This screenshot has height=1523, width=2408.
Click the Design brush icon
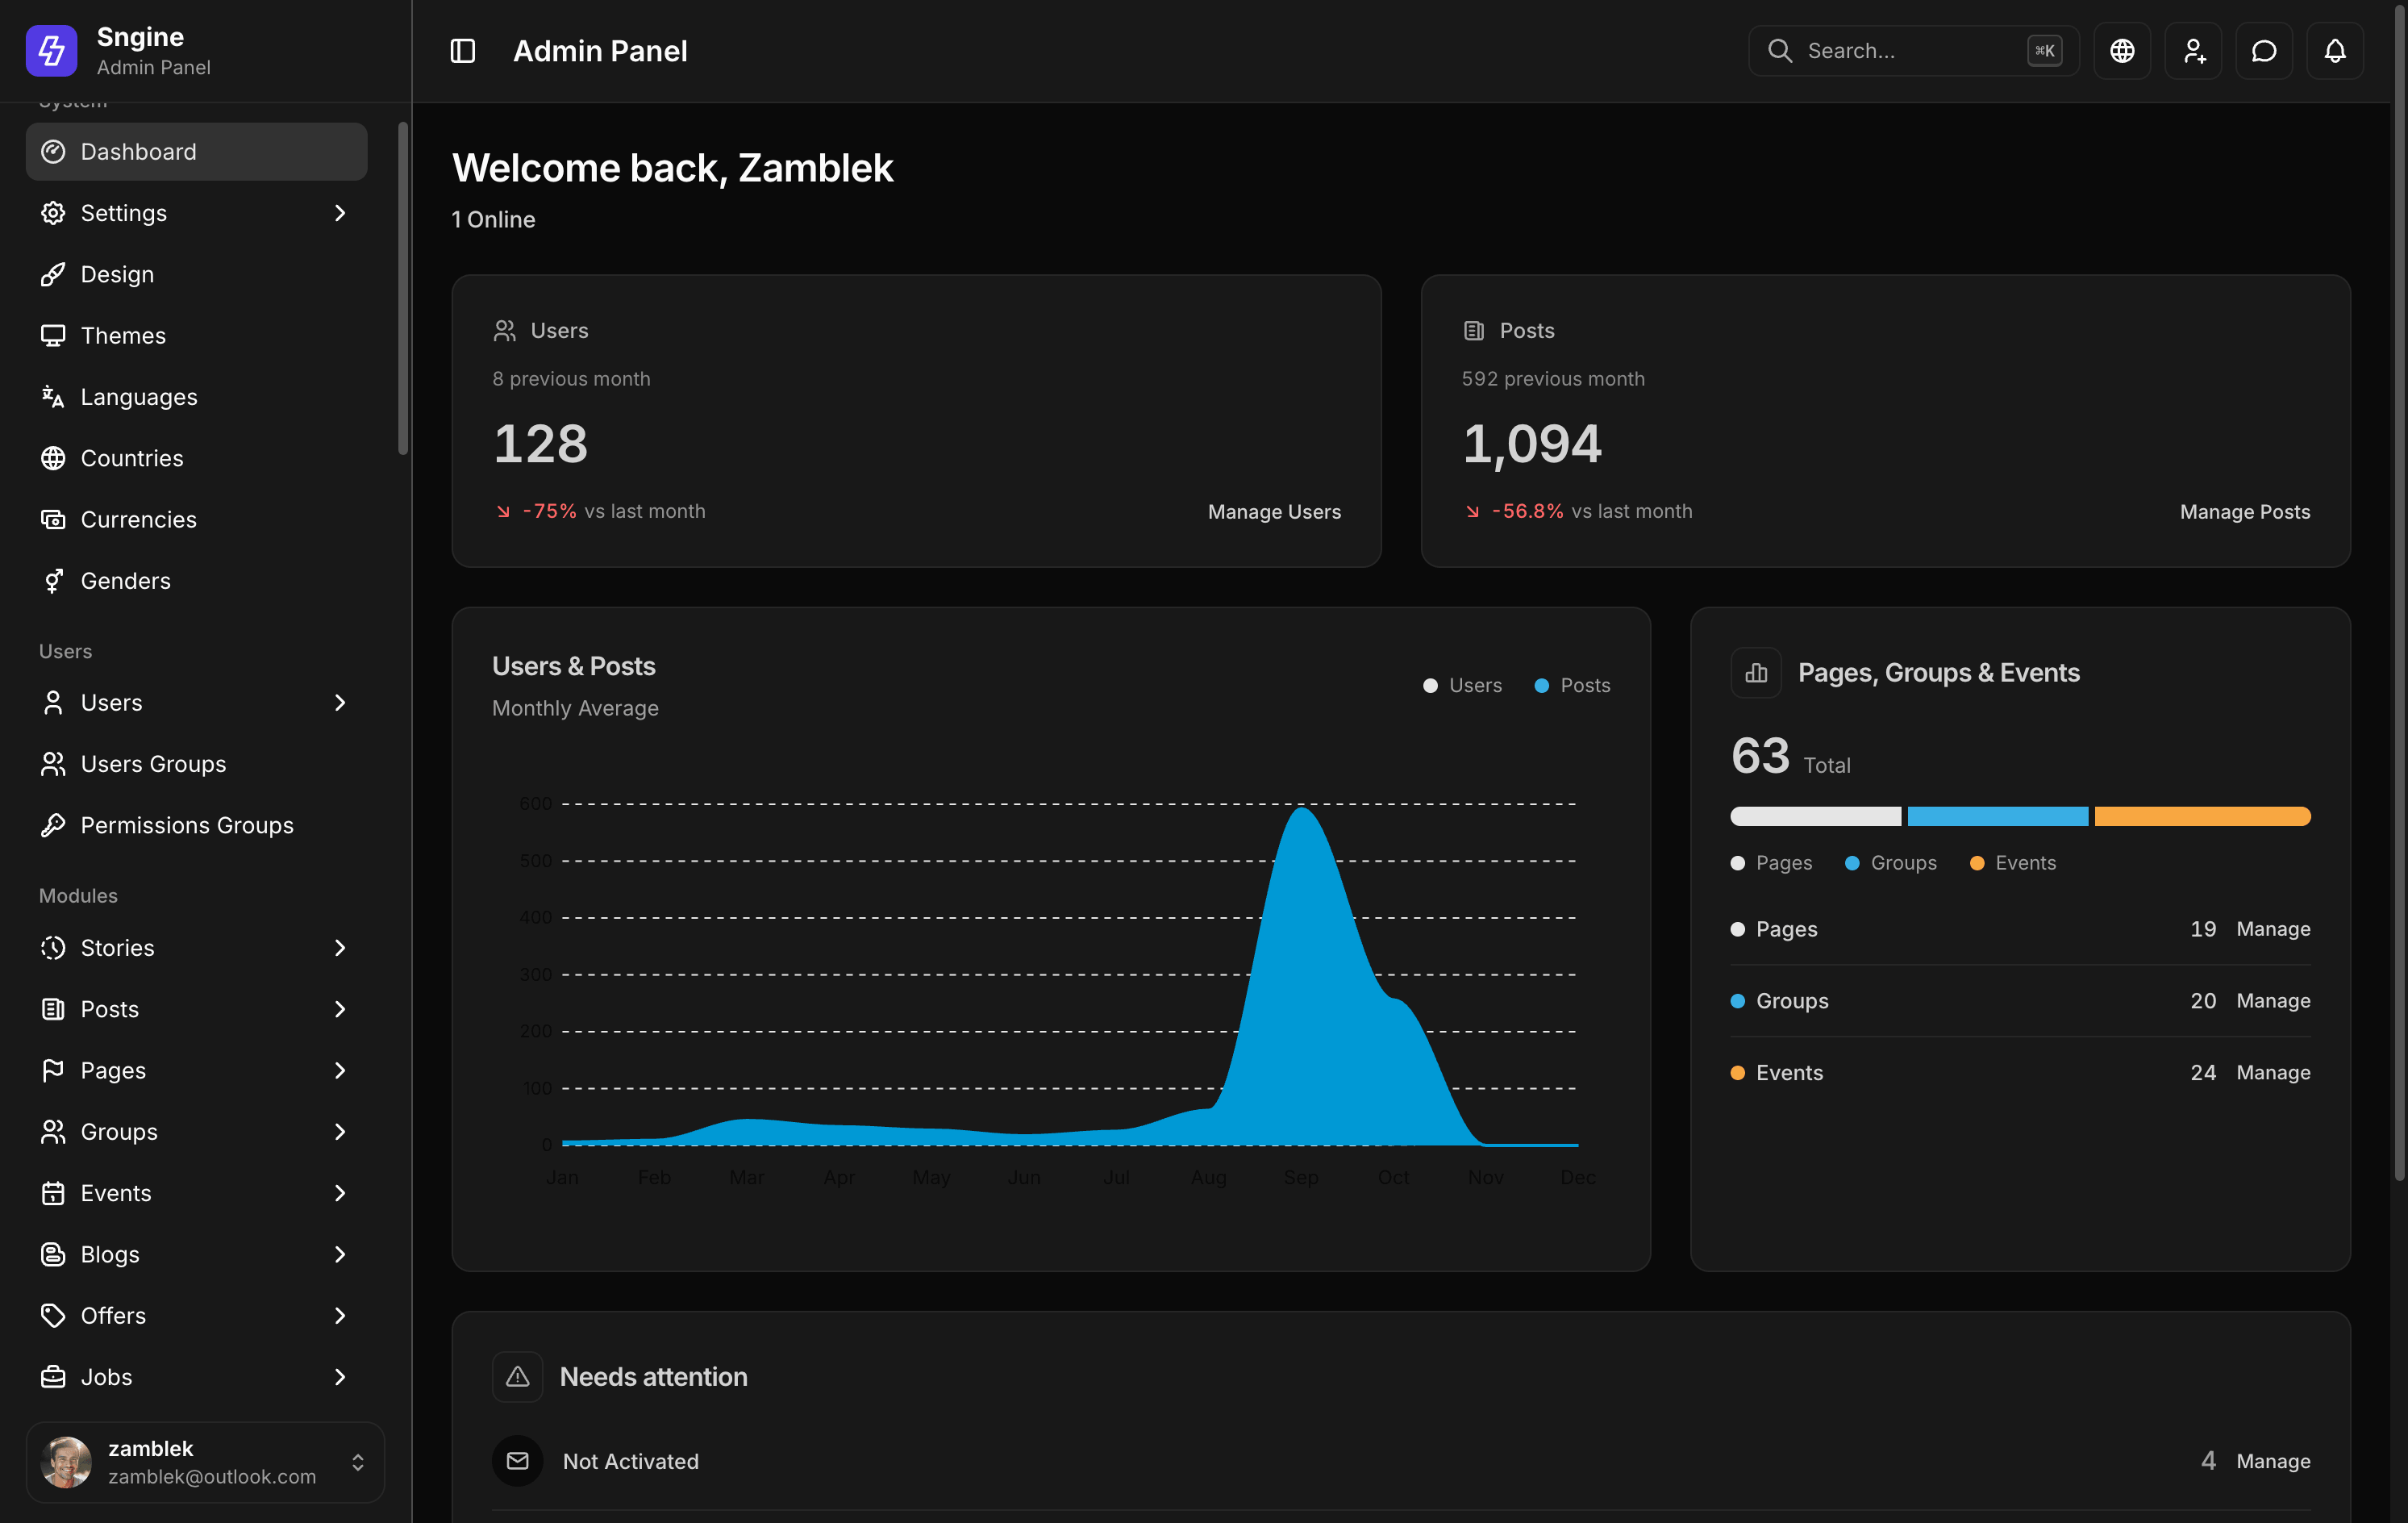click(53, 274)
